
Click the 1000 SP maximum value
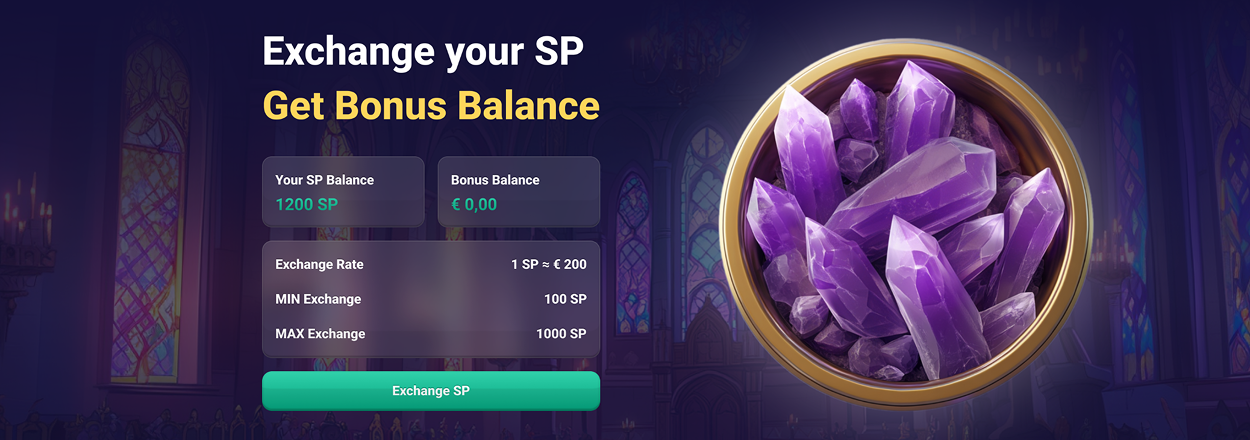[x=561, y=333]
